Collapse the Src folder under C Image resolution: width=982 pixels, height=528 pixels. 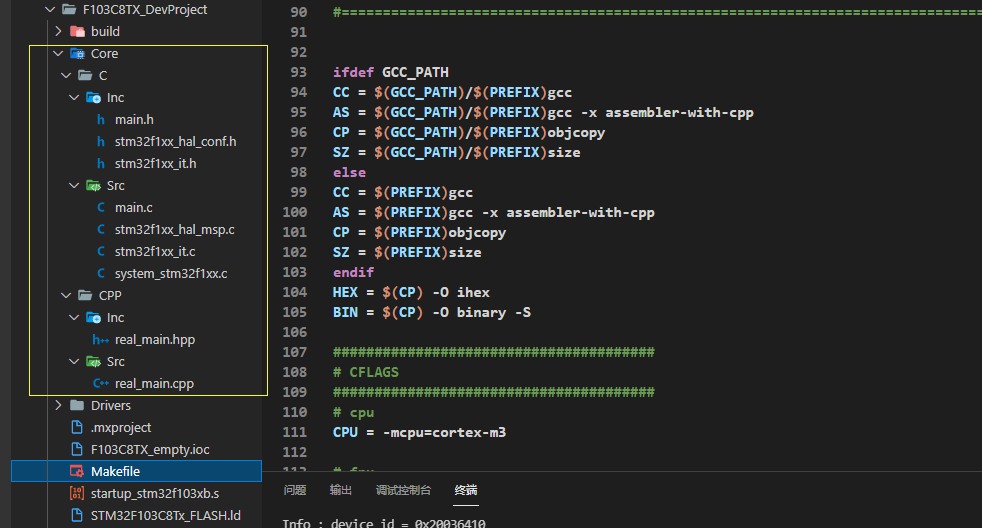click(x=75, y=185)
